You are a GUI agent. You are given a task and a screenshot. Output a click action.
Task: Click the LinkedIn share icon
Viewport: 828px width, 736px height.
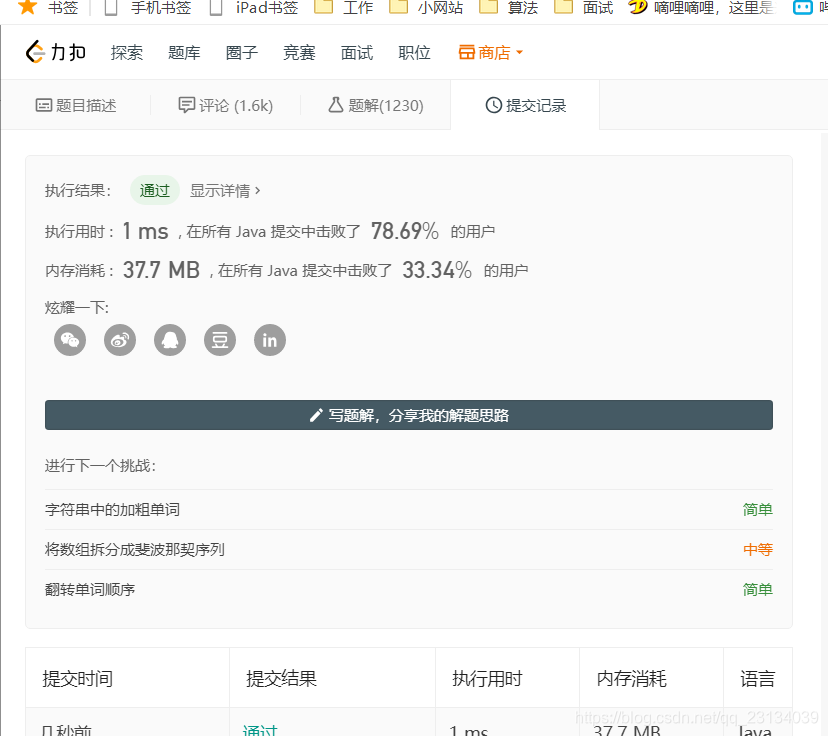pyautogui.click(x=269, y=340)
